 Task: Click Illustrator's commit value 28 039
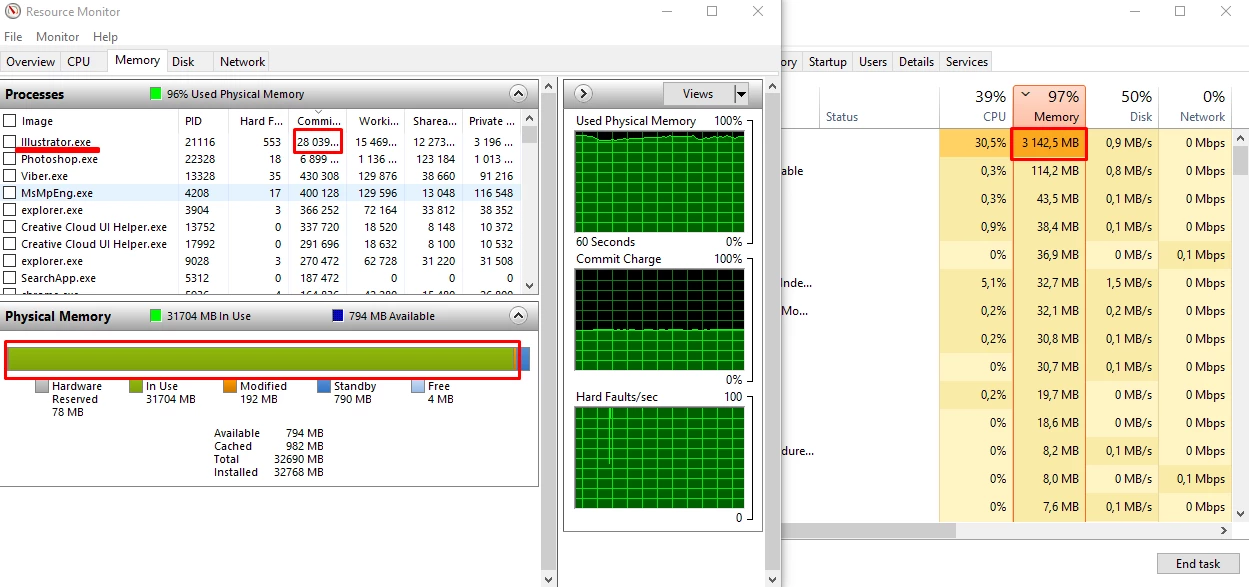(x=318, y=142)
